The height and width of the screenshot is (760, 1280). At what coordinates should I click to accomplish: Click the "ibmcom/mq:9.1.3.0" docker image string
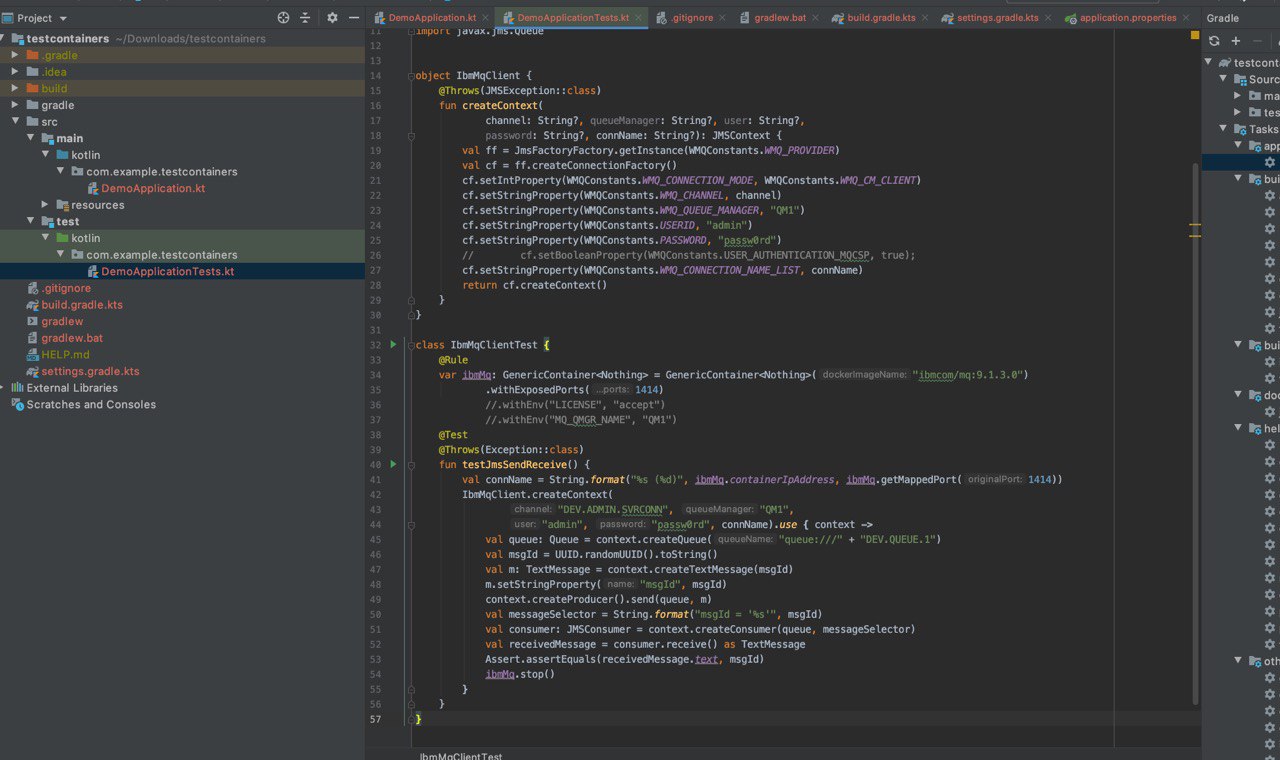click(x=970, y=375)
